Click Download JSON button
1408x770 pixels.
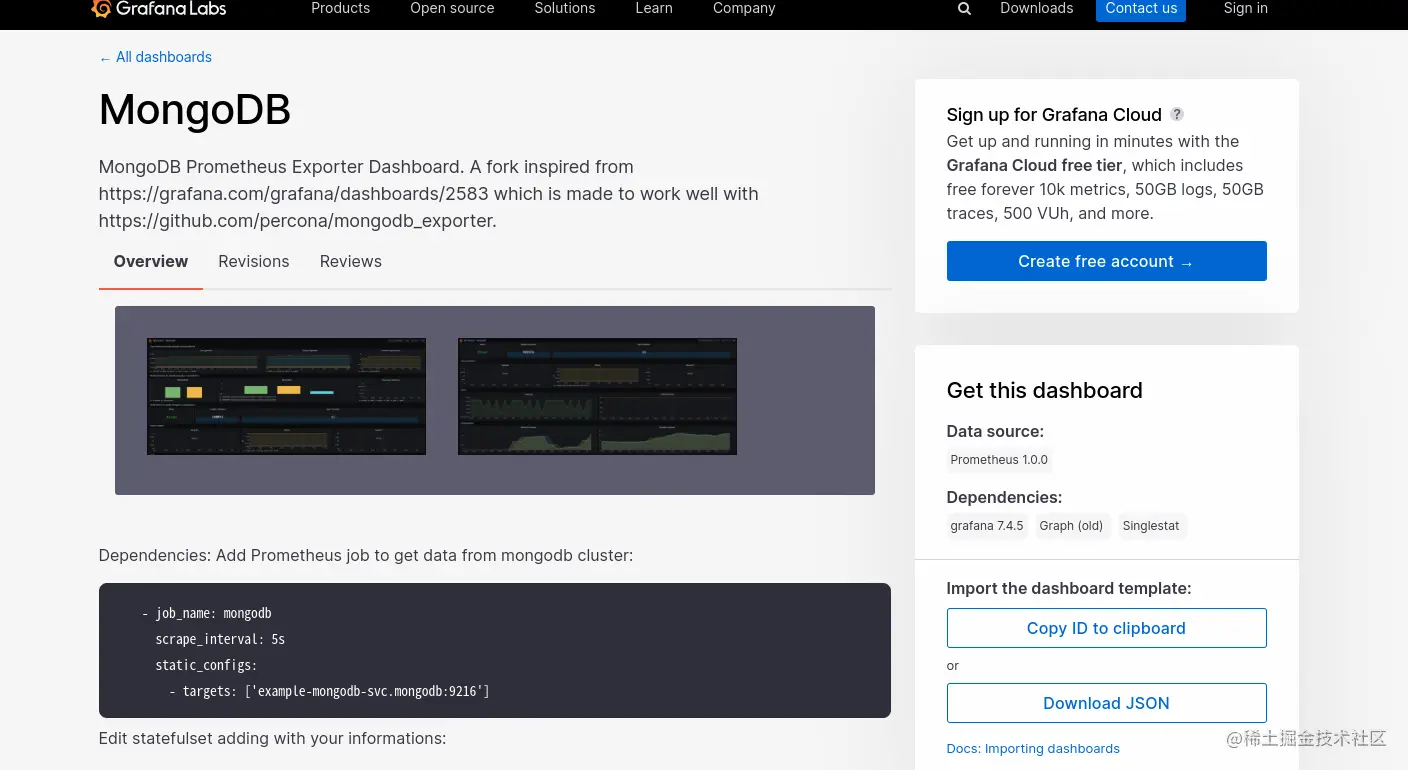[x=1106, y=703]
